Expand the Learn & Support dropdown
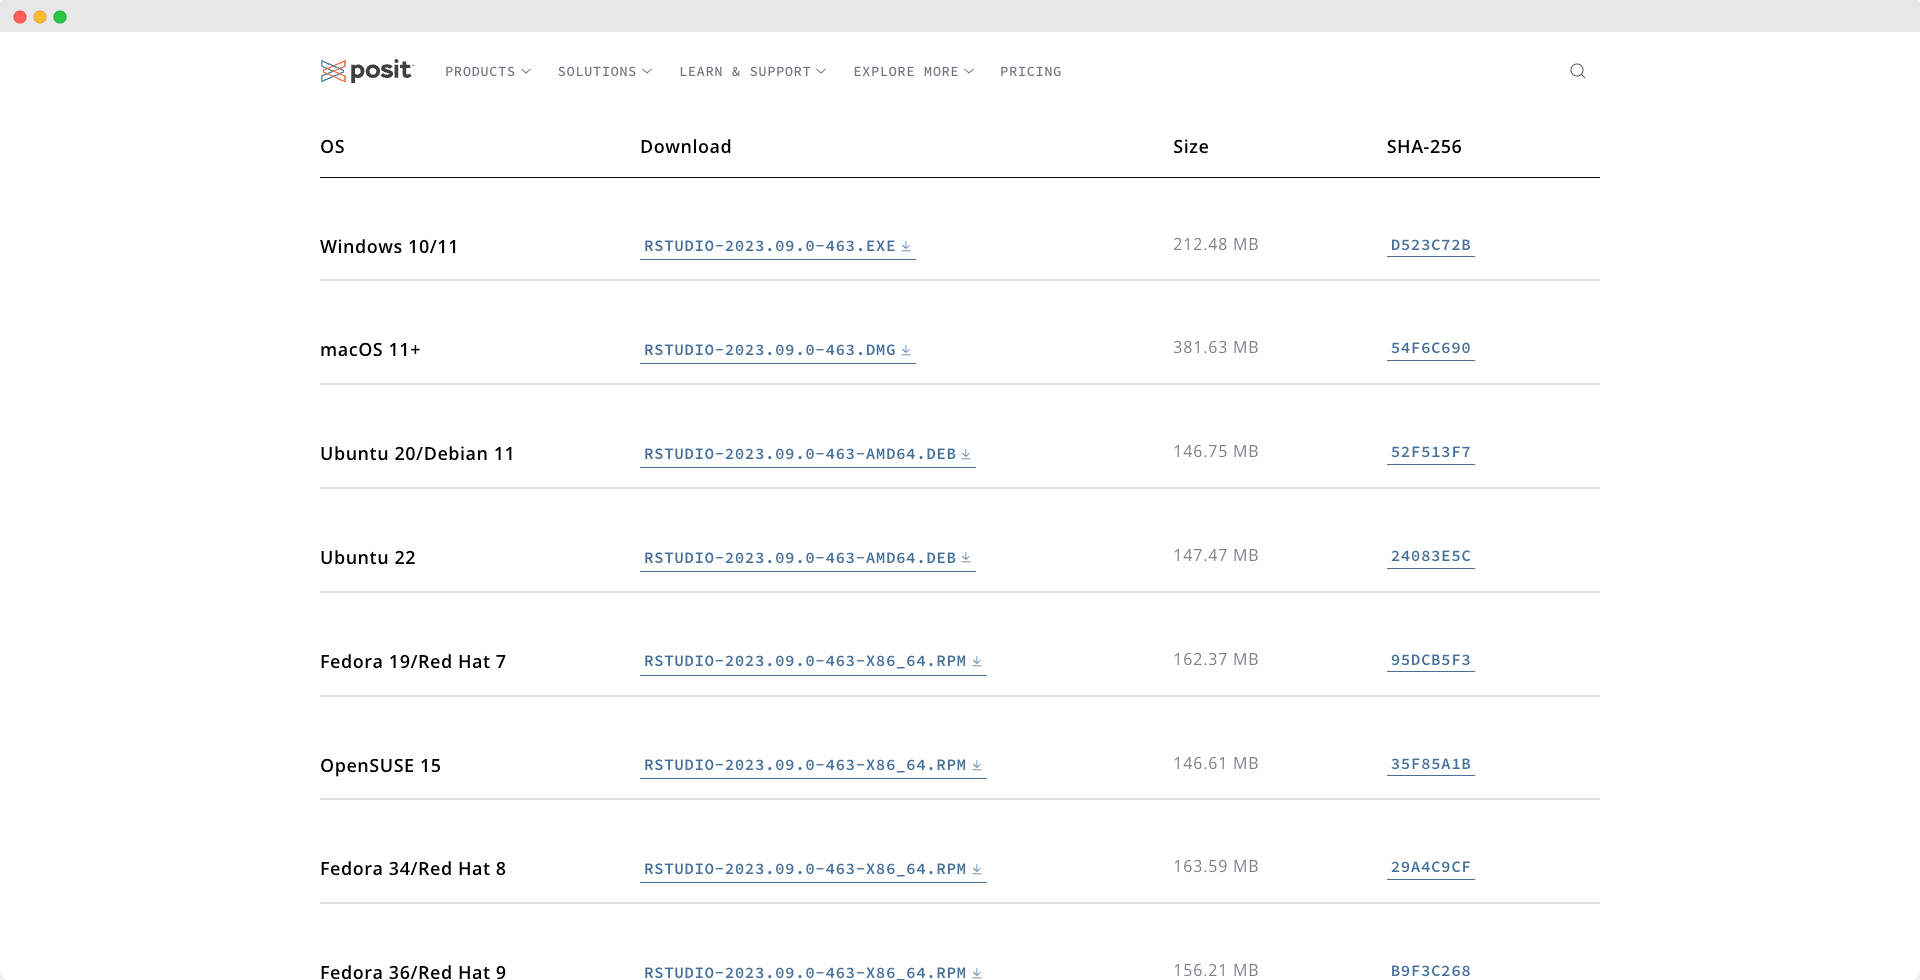 [752, 72]
